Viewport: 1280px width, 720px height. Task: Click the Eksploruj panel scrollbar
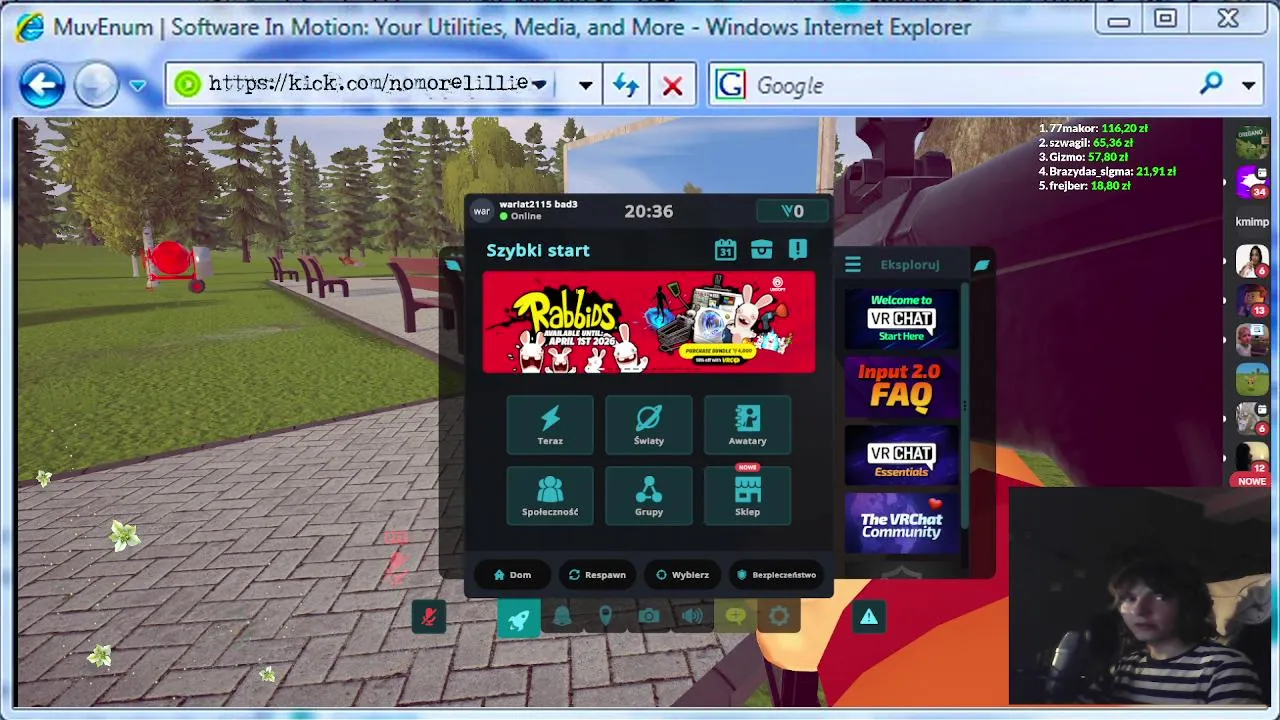tap(965, 405)
